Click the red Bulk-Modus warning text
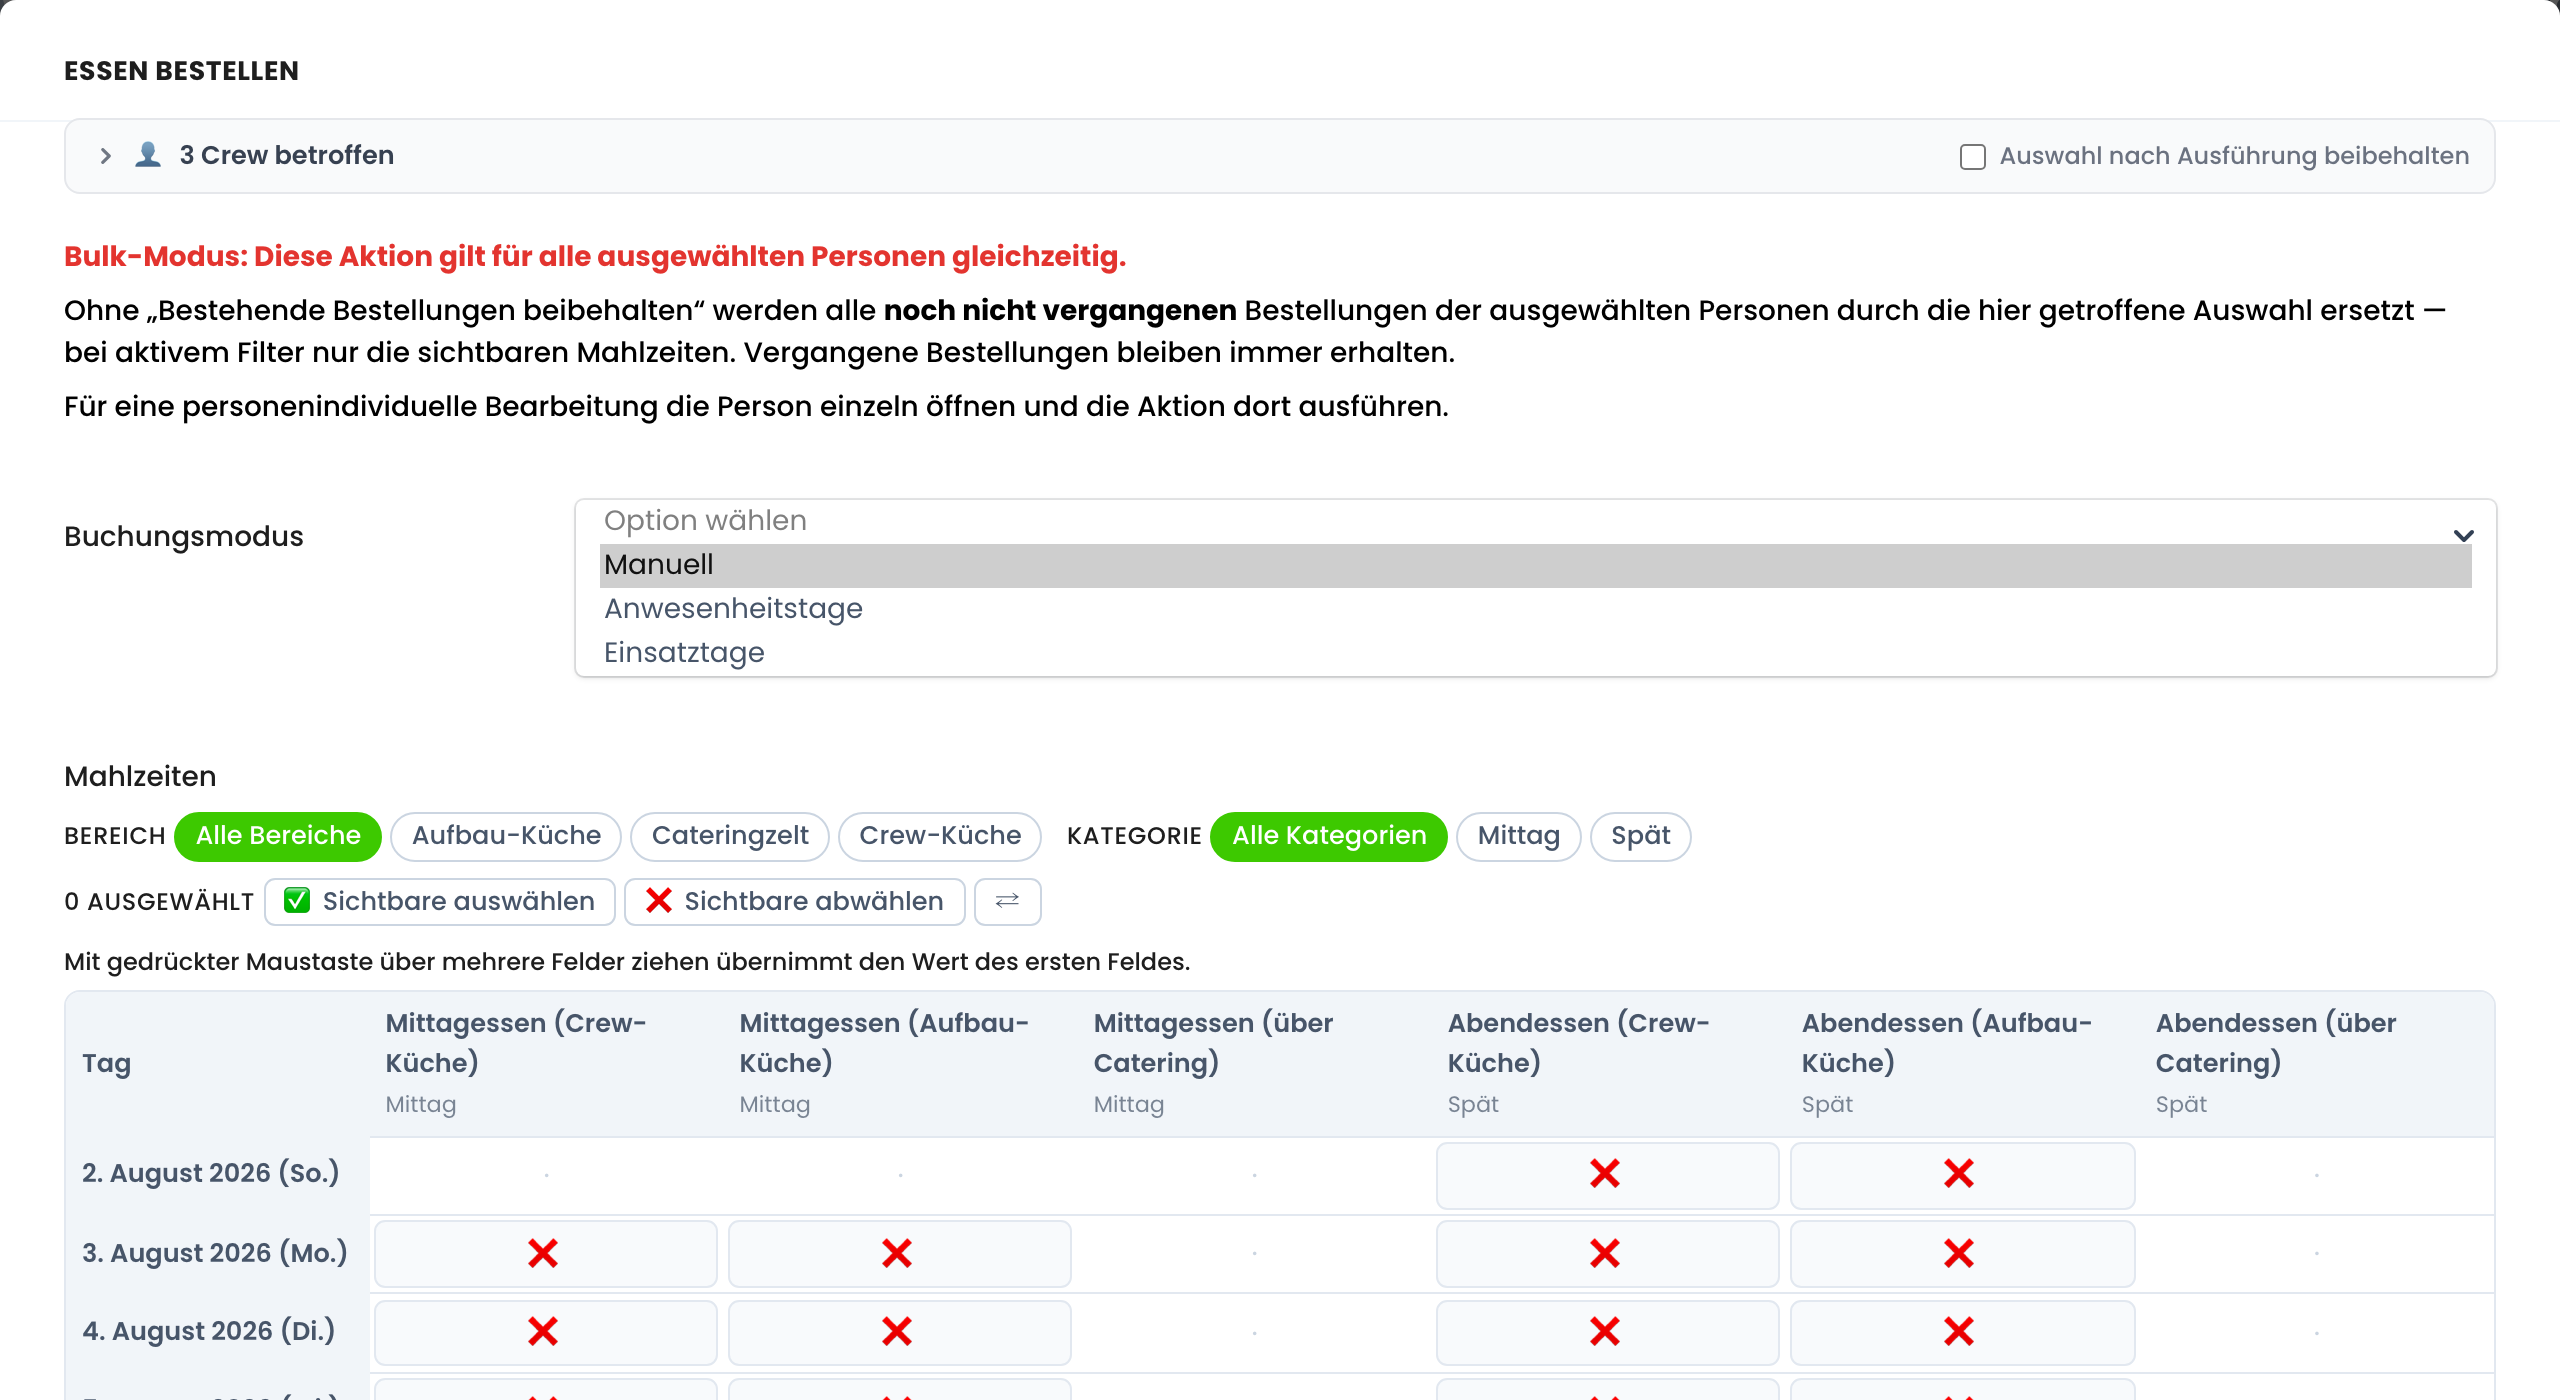Viewport: 2560px width, 1400px height. click(x=595, y=257)
